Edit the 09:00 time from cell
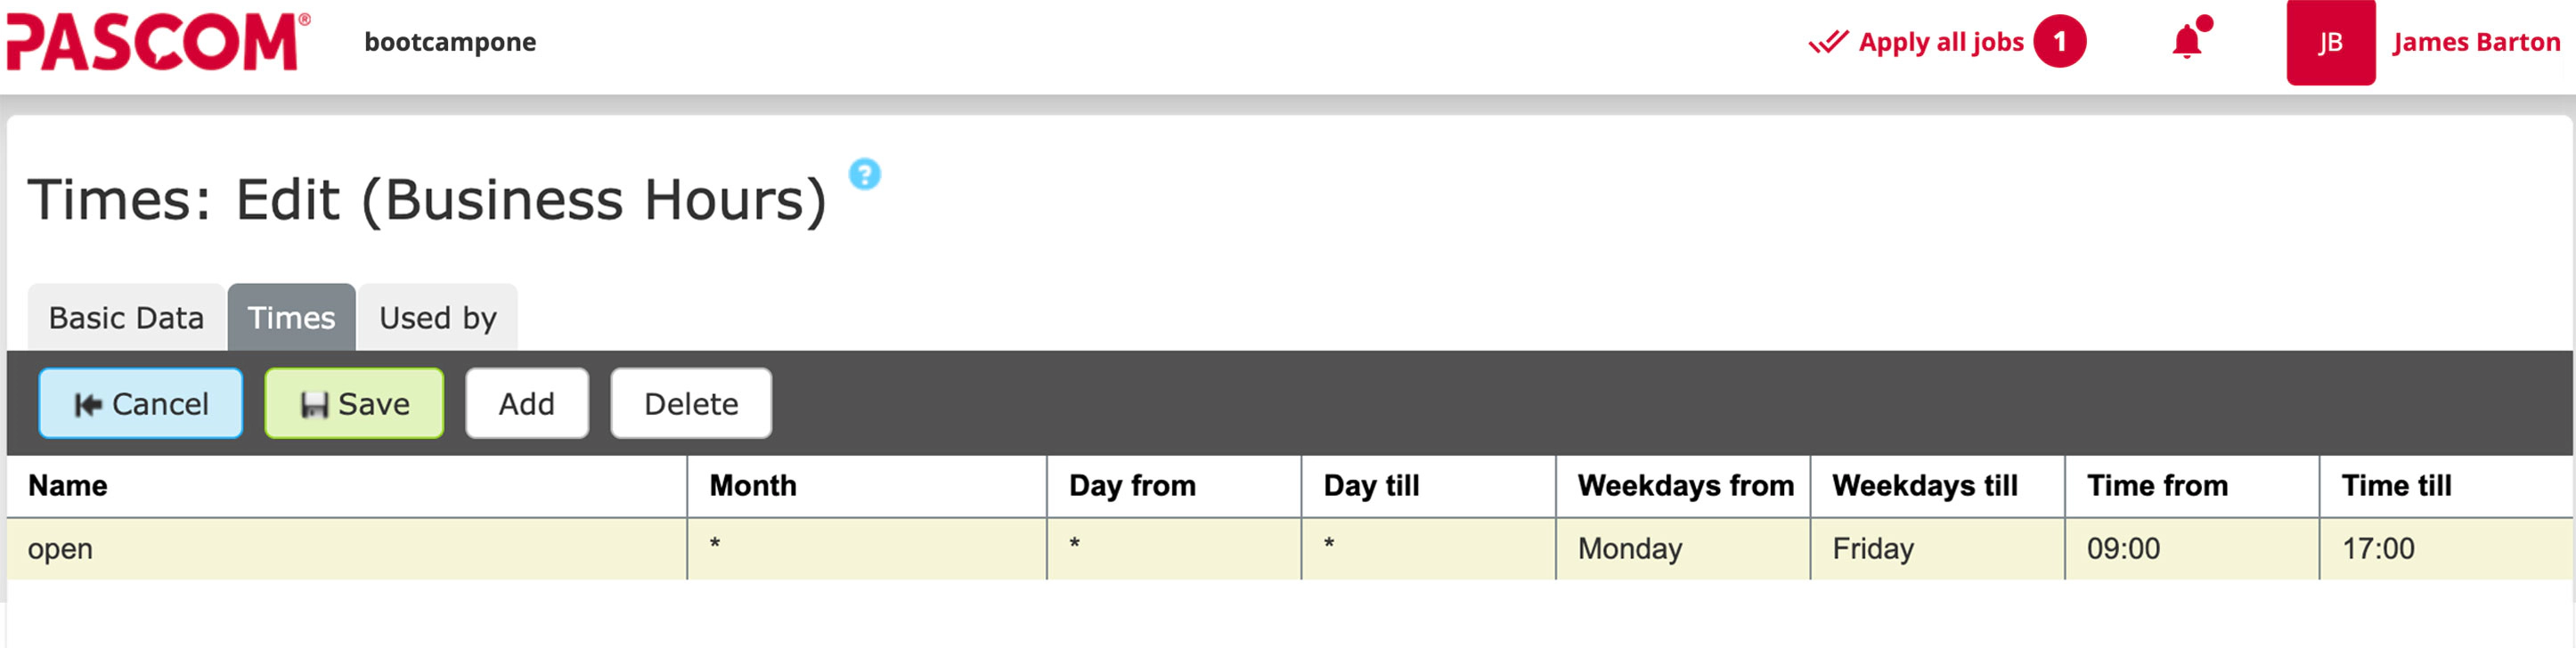This screenshot has height=648, width=2576. pos(2192,549)
